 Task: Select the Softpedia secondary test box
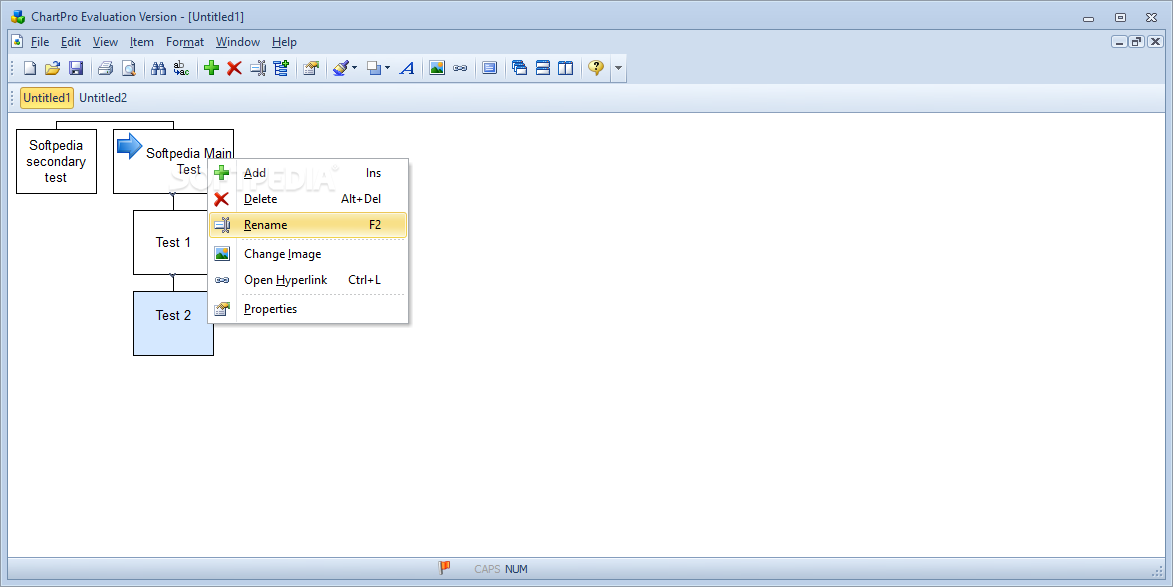[x=56, y=162]
